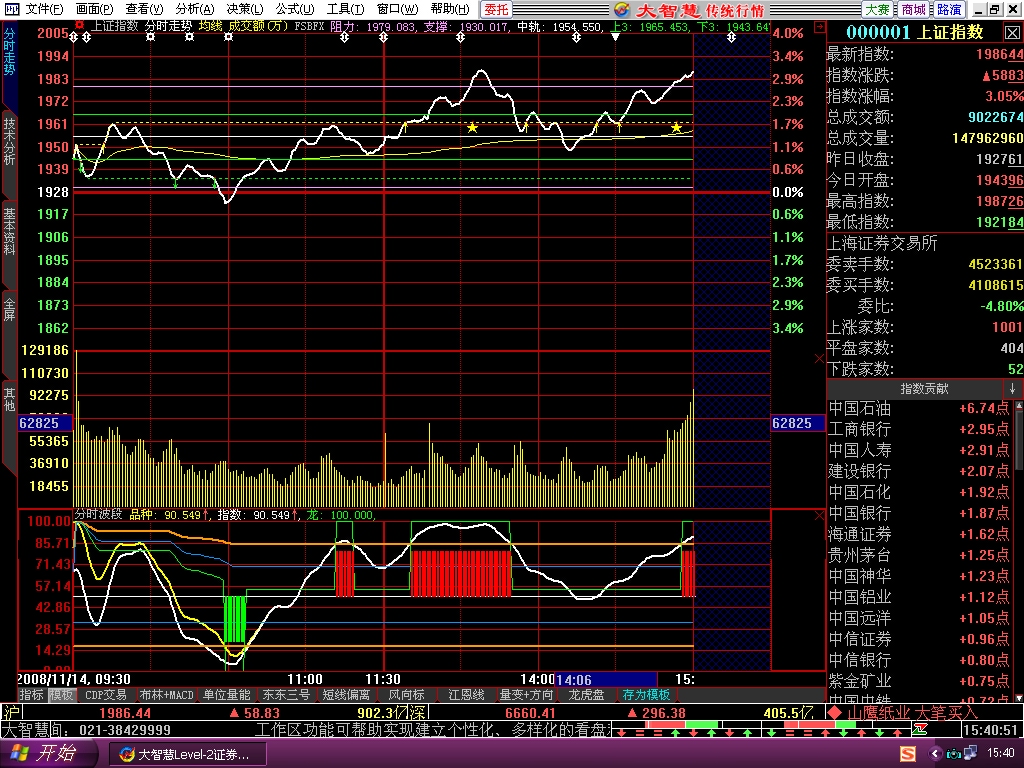1024x768 pixels.
Task: Click the down arrow beside 指数贡献 header
Action: (x=1012, y=389)
